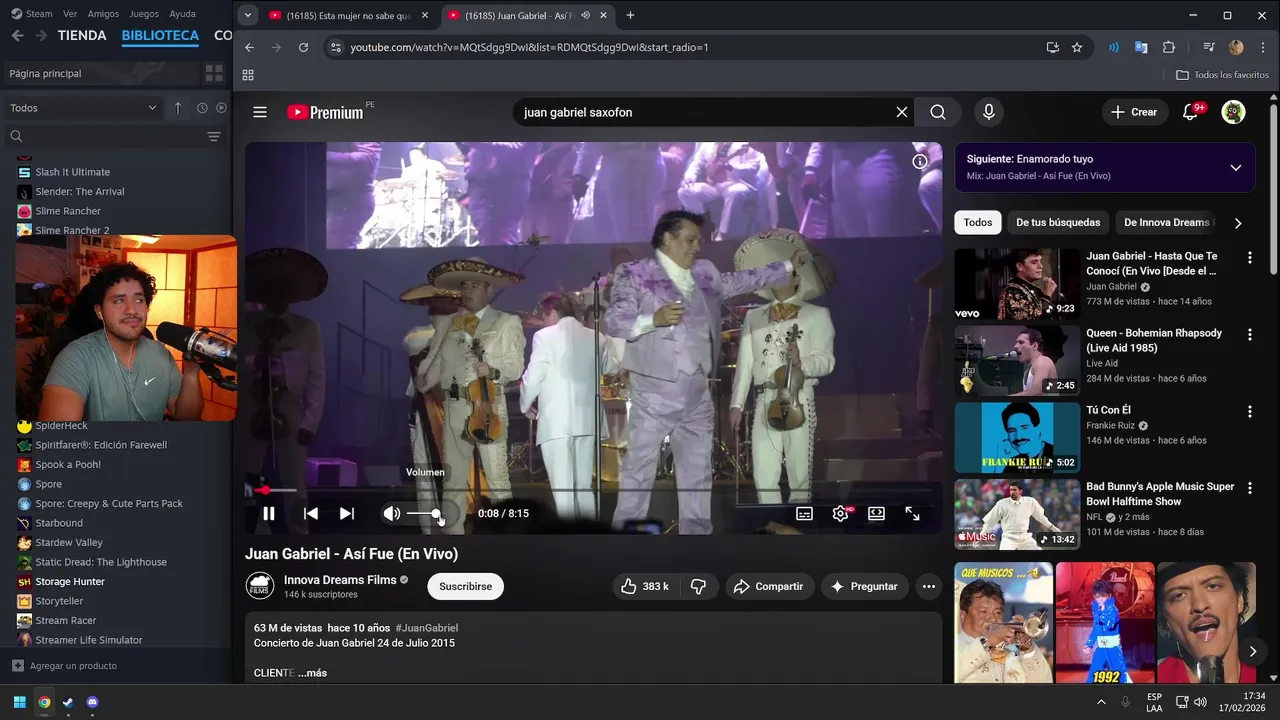Image resolution: width=1280 pixels, height=720 pixels.
Task: Select the Todos filter chip
Action: tap(978, 222)
